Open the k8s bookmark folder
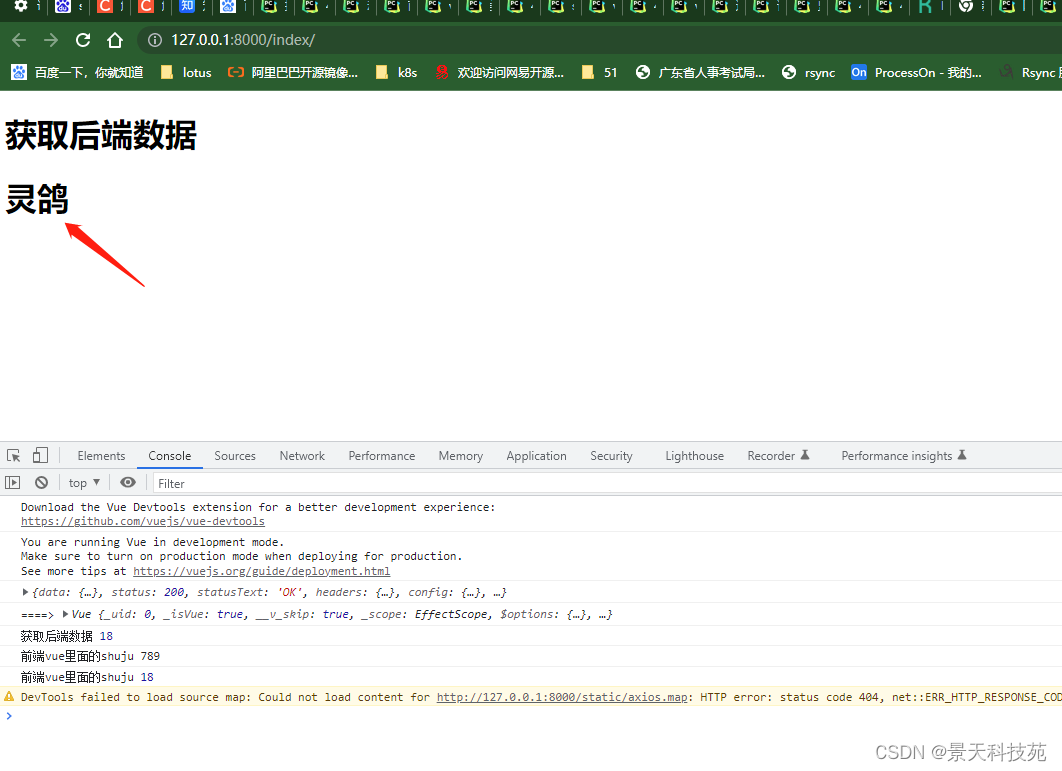This screenshot has height=771, width=1062. [x=396, y=72]
